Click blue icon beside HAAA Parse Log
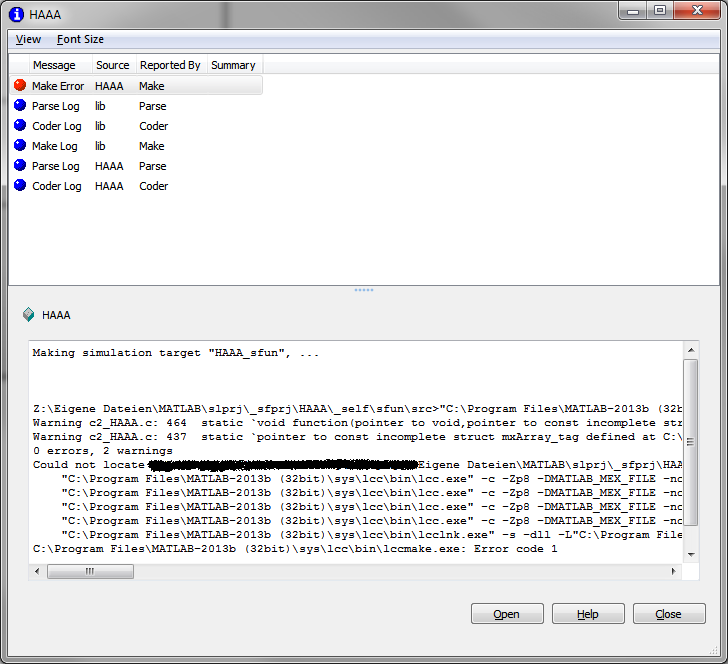 pyautogui.click(x=20, y=166)
